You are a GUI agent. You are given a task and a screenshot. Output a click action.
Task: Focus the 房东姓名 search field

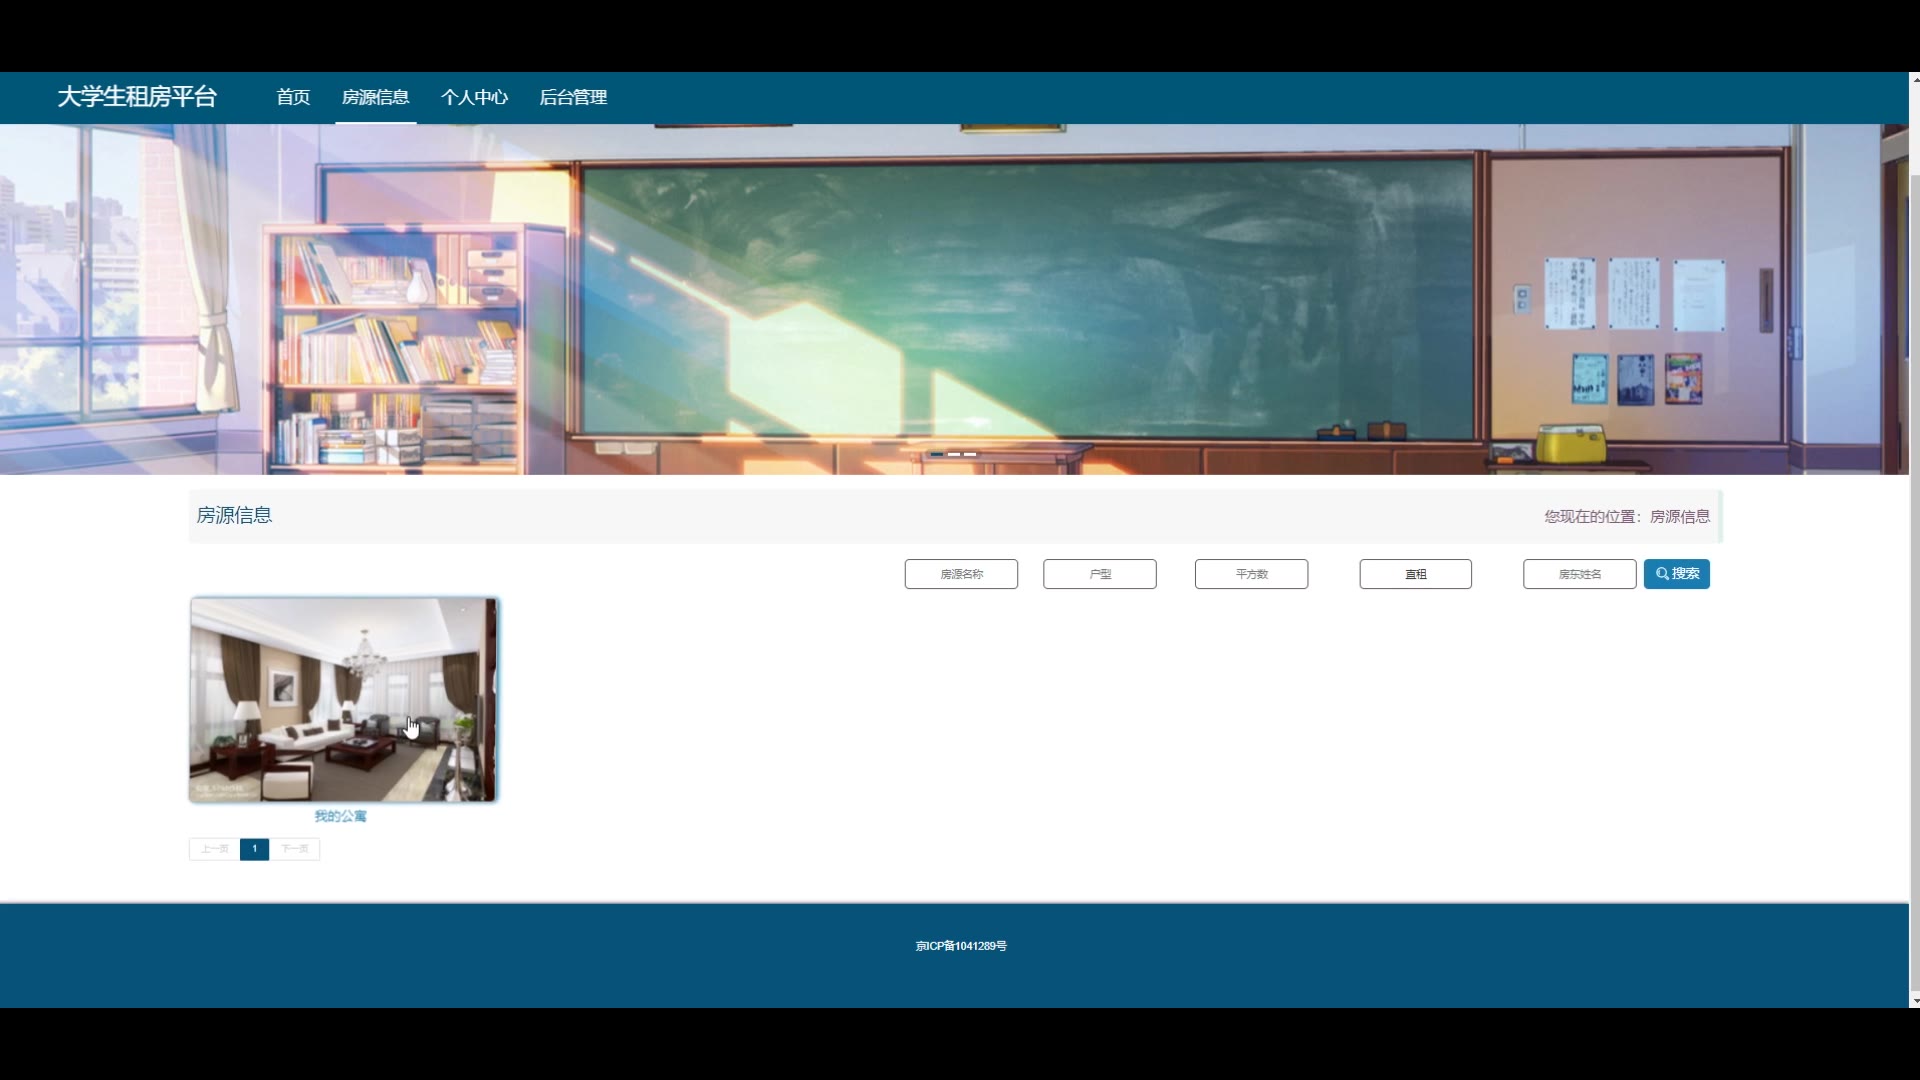click(x=1580, y=574)
